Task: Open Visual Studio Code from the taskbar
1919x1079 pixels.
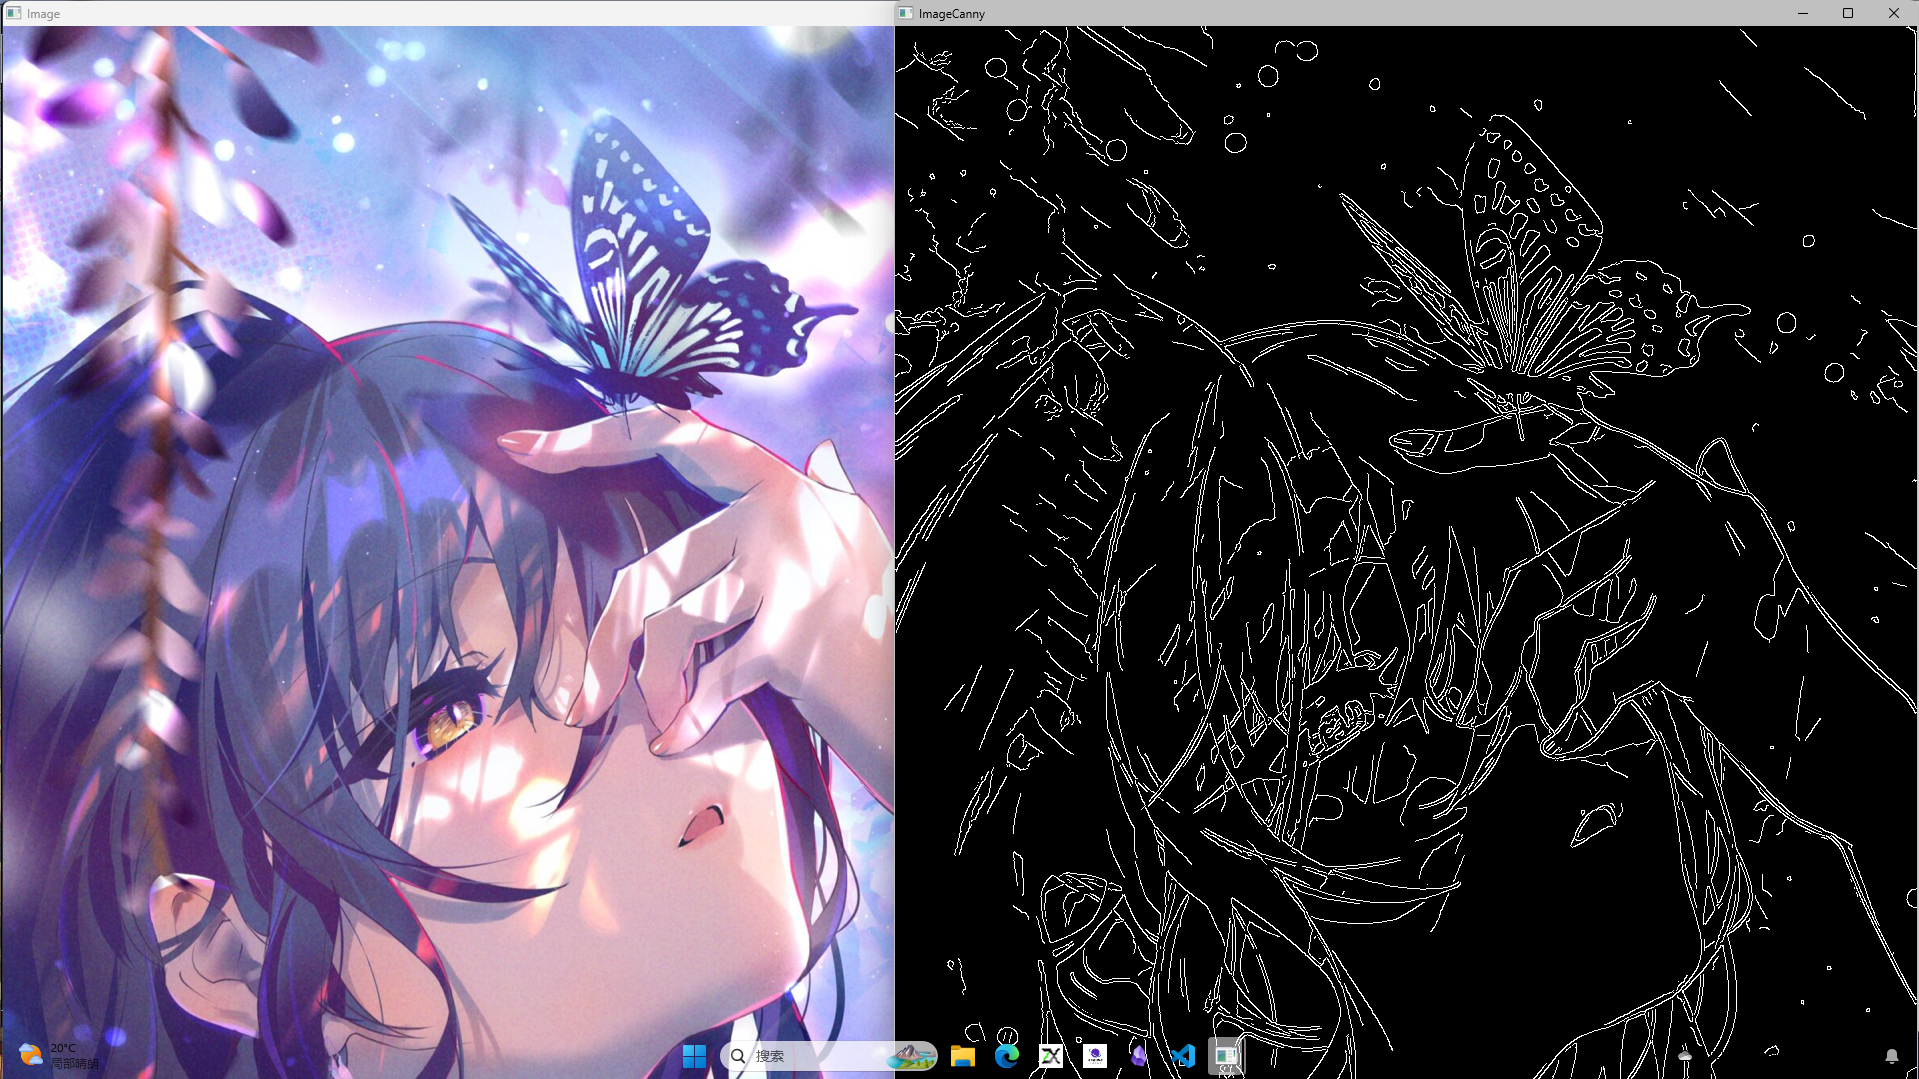Action: [x=1183, y=1056]
